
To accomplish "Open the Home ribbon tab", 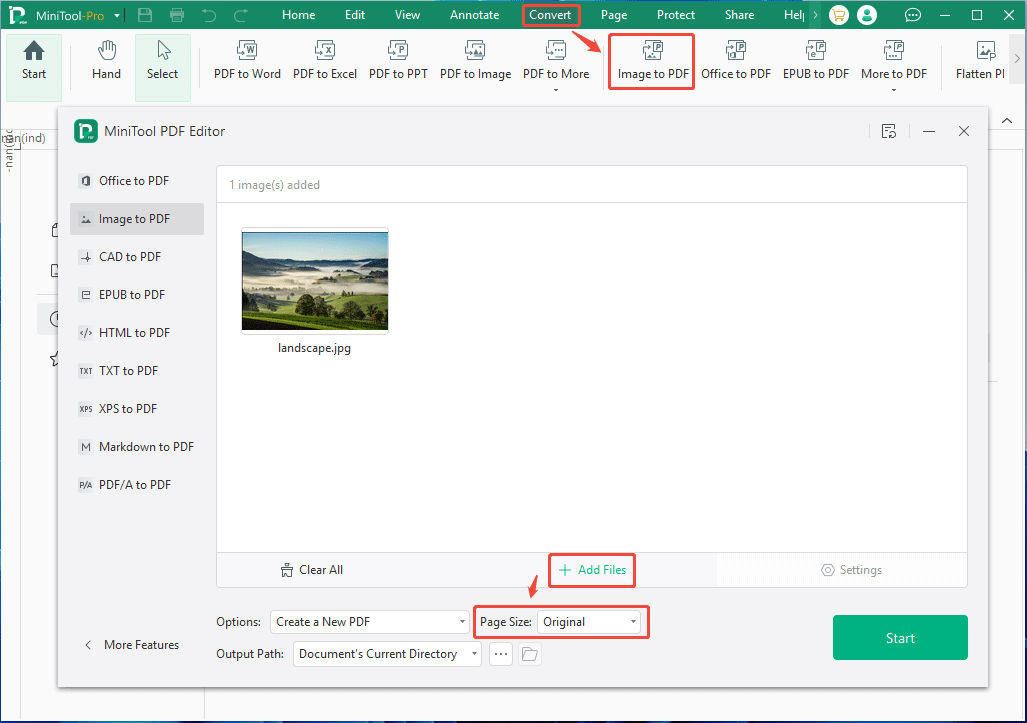I will 299,15.
